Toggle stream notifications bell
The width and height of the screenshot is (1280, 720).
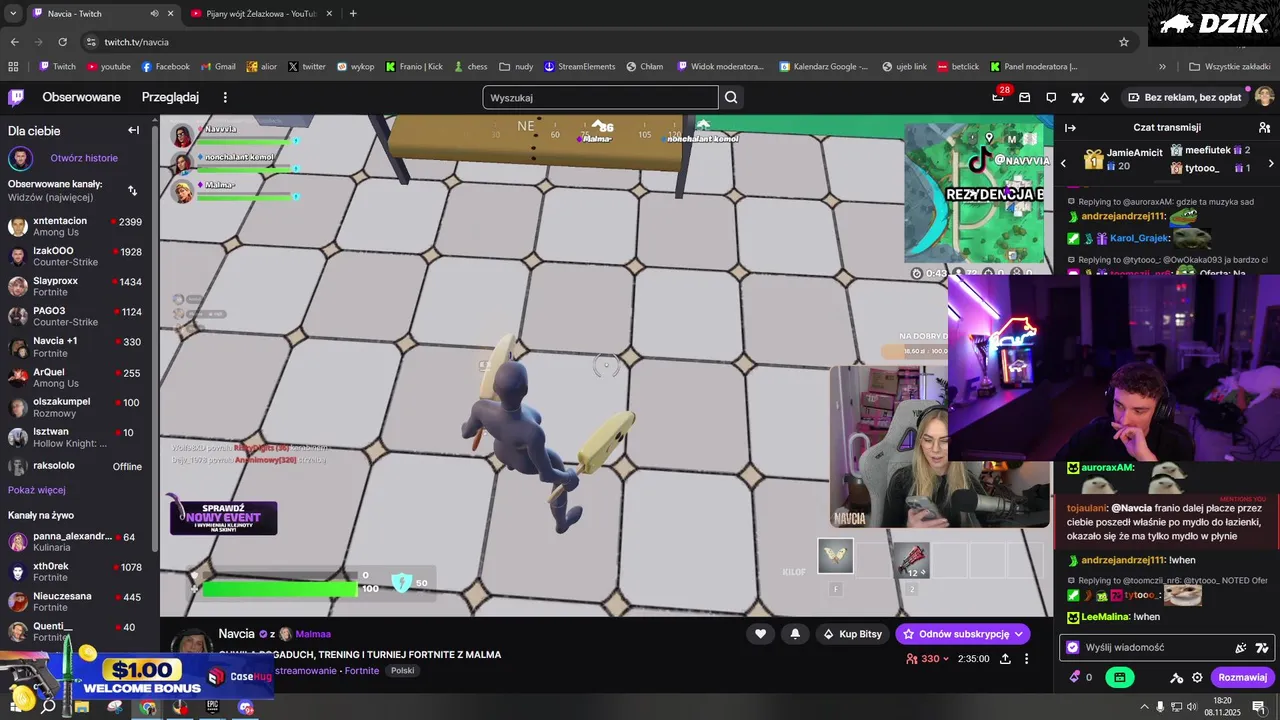(795, 633)
